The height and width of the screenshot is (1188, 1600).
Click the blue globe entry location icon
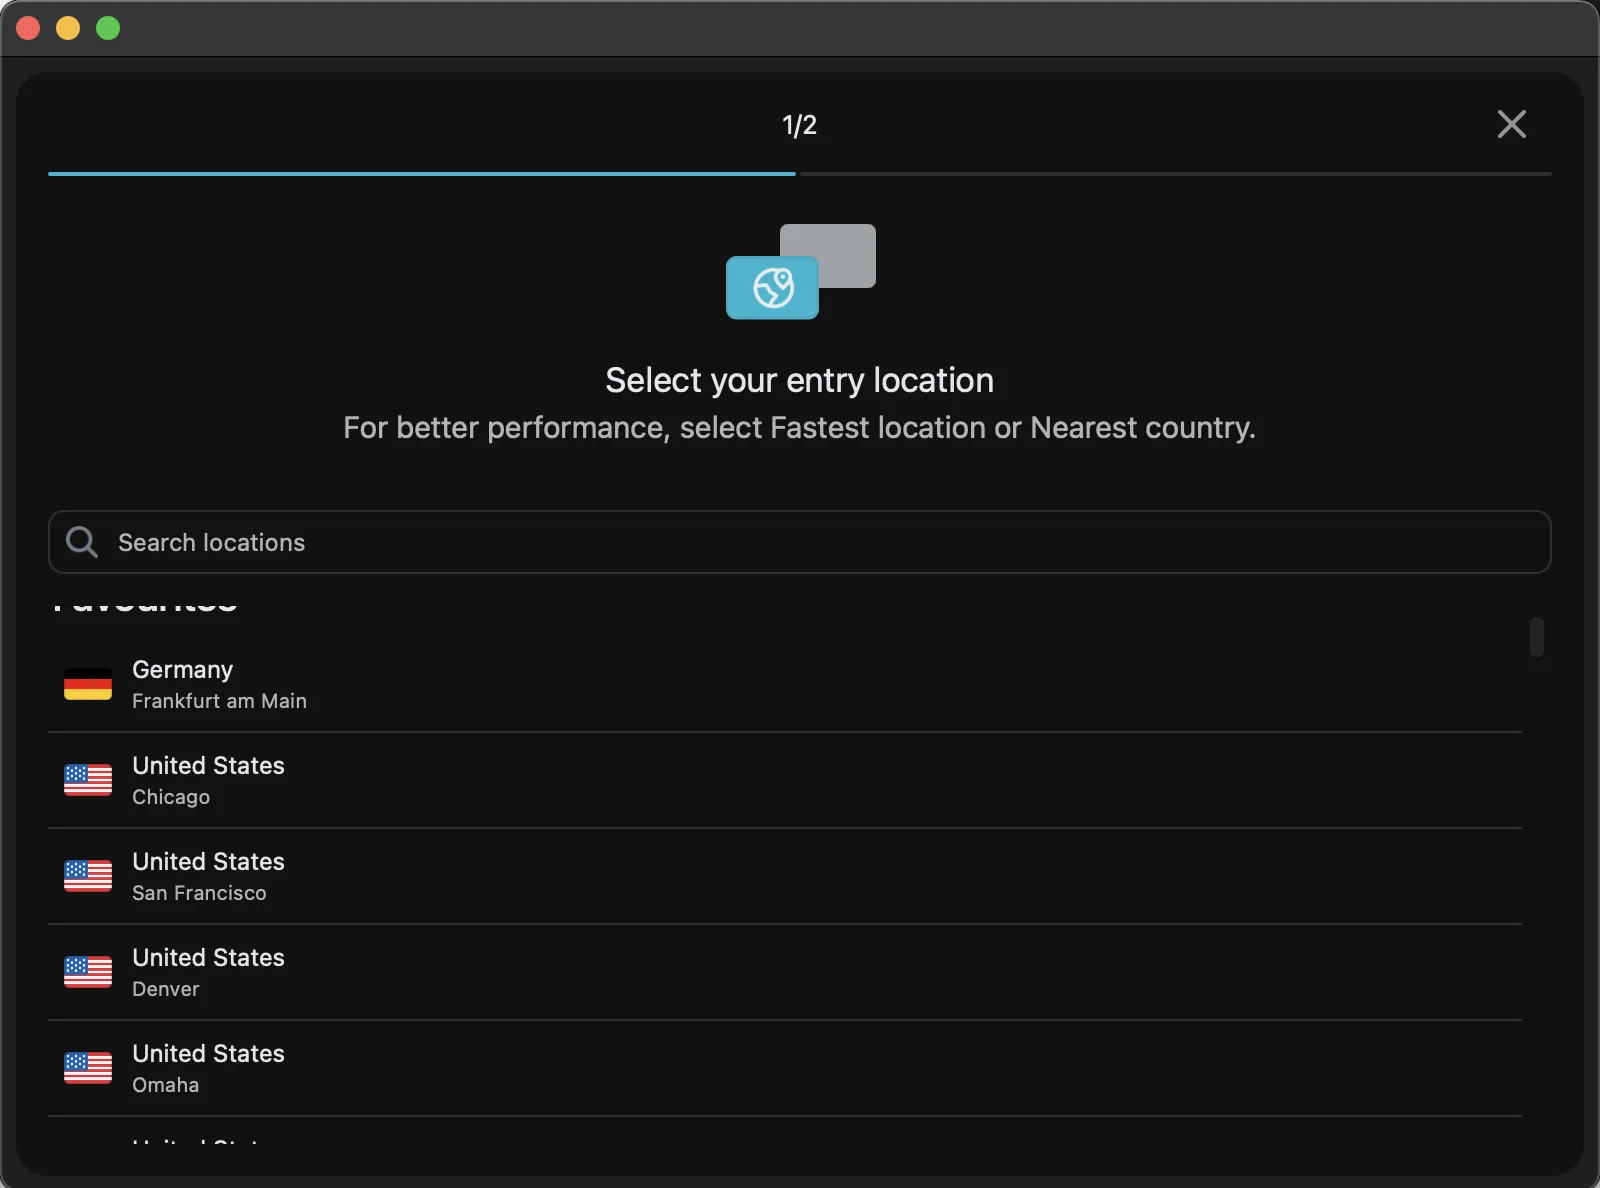coord(772,288)
